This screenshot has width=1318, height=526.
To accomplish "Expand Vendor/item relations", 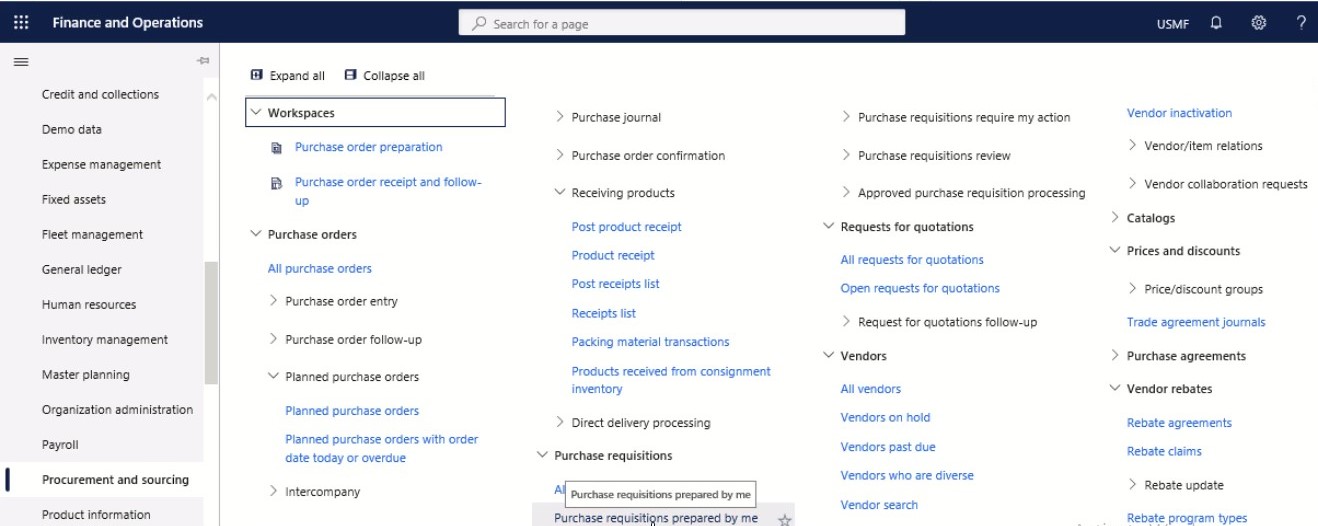I will coord(1133,145).
